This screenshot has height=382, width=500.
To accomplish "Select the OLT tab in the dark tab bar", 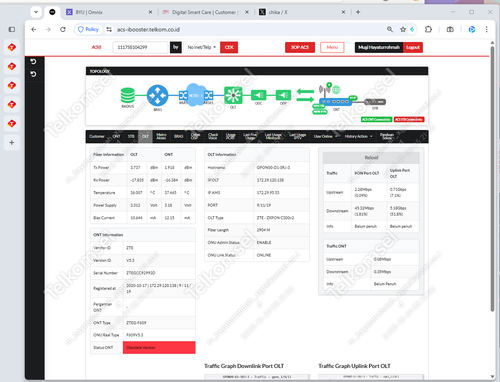I will (x=145, y=136).
